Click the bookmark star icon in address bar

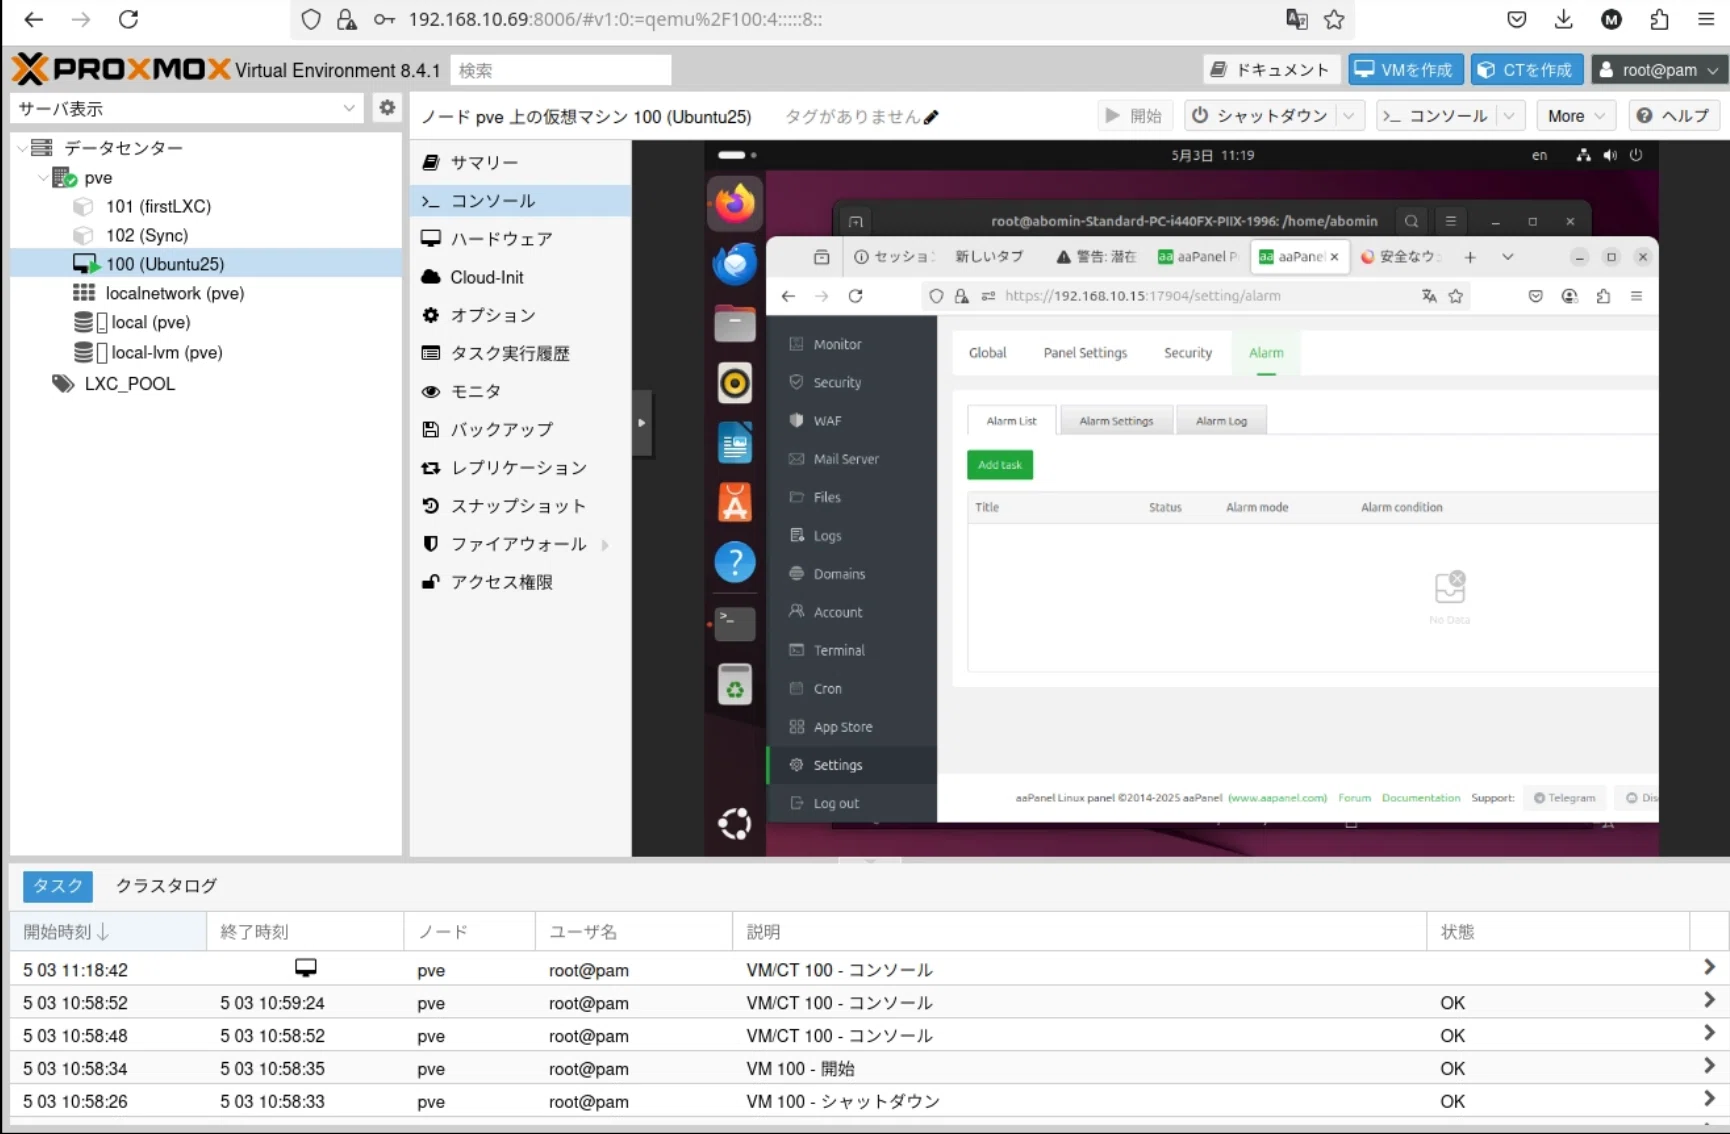(x=1334, y=19)
